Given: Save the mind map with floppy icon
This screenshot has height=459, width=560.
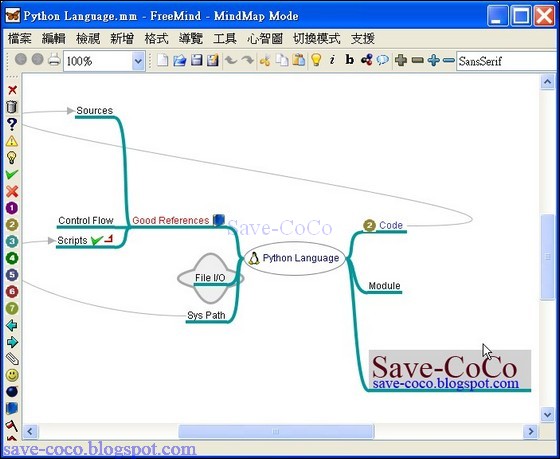Looking at the screenshot, I should pyautogui.click(x=196, y=60).
